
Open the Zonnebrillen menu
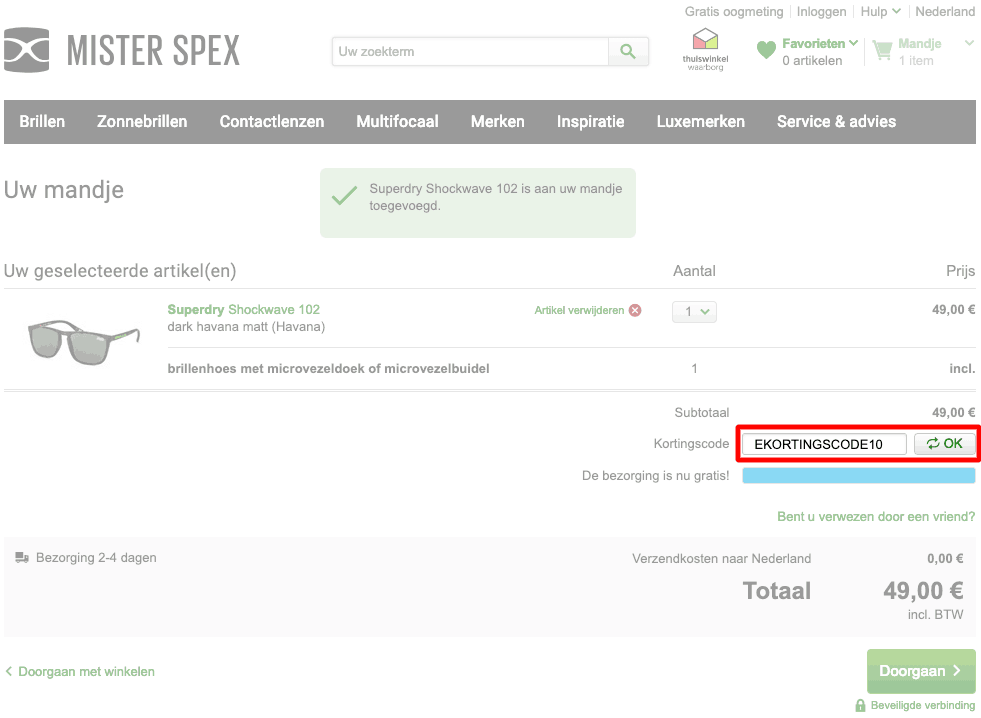click(x=142, y=121)
